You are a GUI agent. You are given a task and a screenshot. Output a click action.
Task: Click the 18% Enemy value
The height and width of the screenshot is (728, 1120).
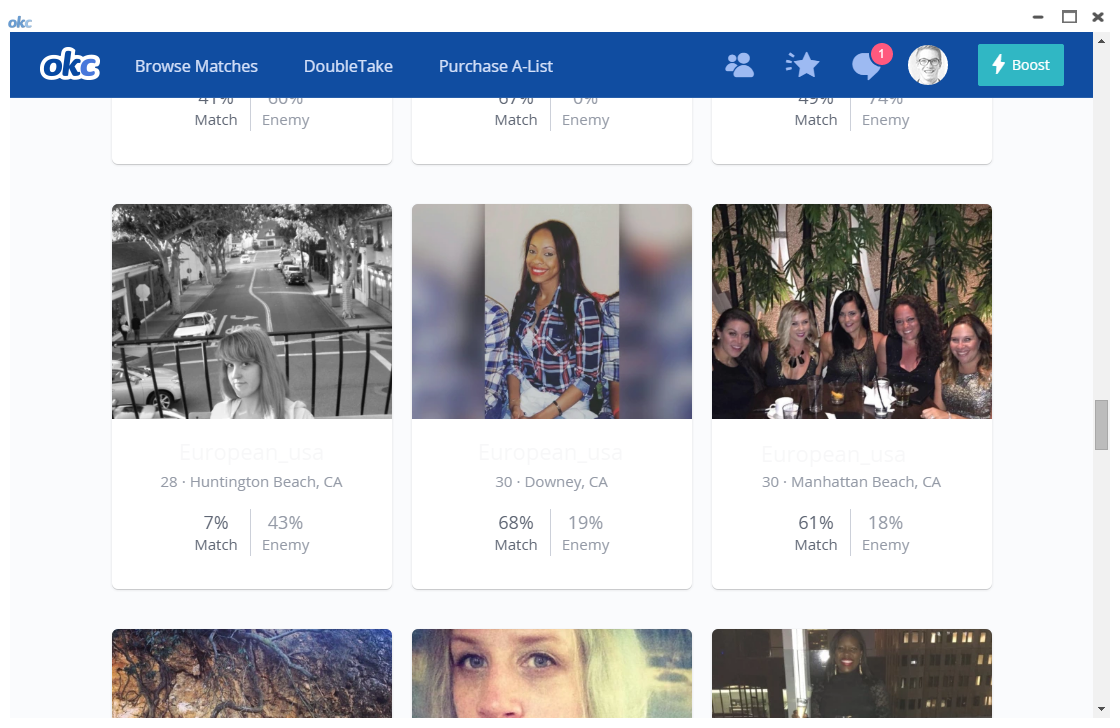point(886,523)
